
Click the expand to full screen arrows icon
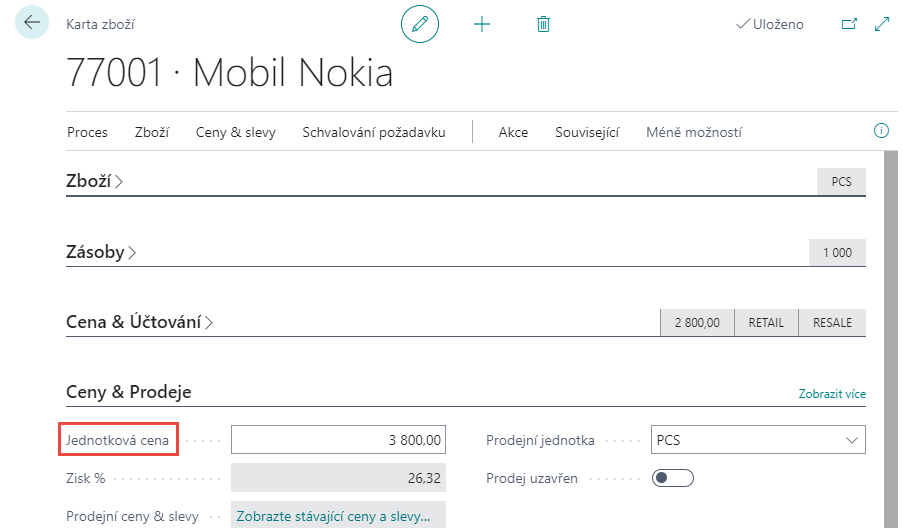point(882,24)
